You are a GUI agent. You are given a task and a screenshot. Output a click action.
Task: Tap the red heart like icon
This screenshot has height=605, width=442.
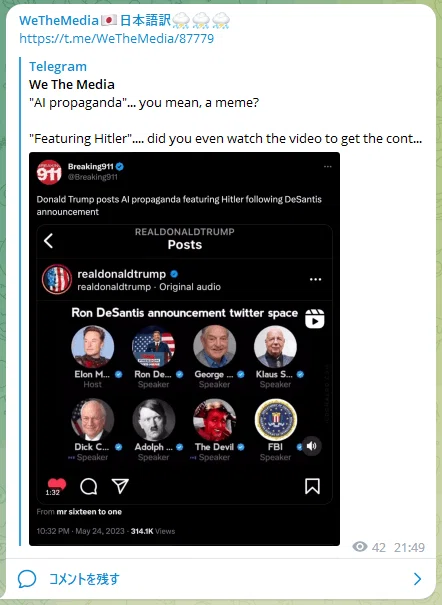[x=57, y=484]
